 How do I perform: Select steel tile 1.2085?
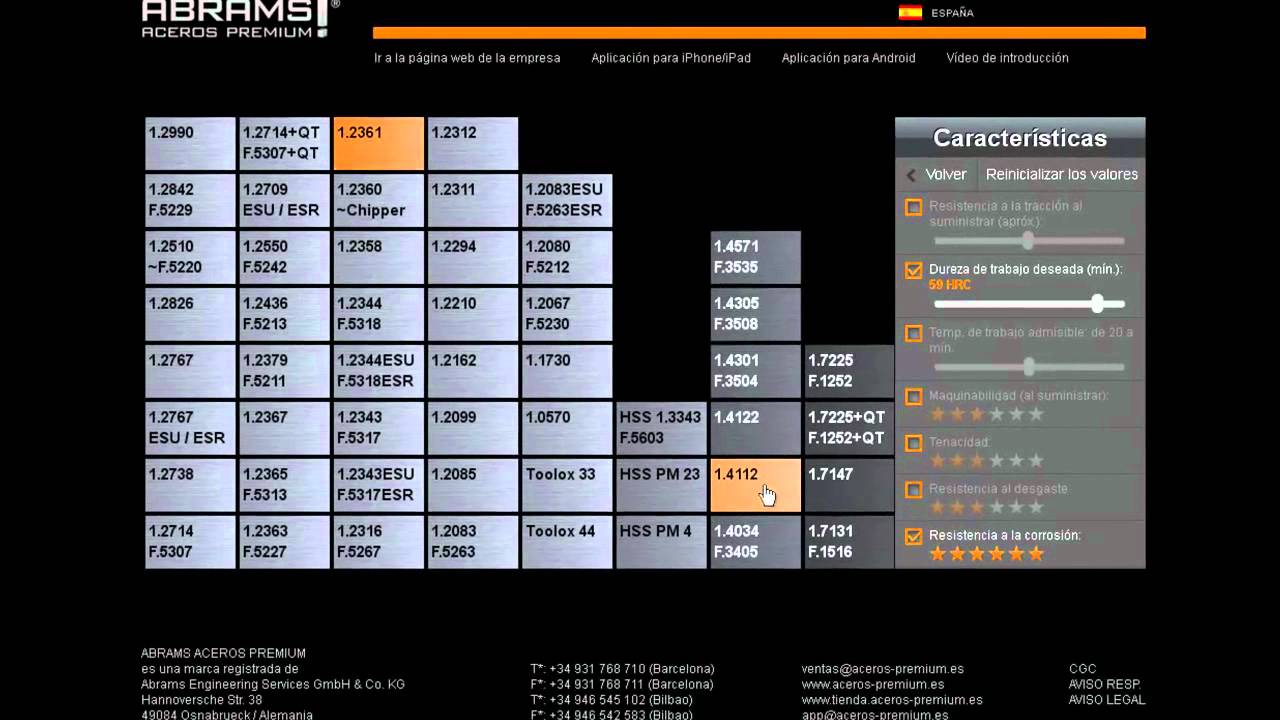[x=473, y=485]
